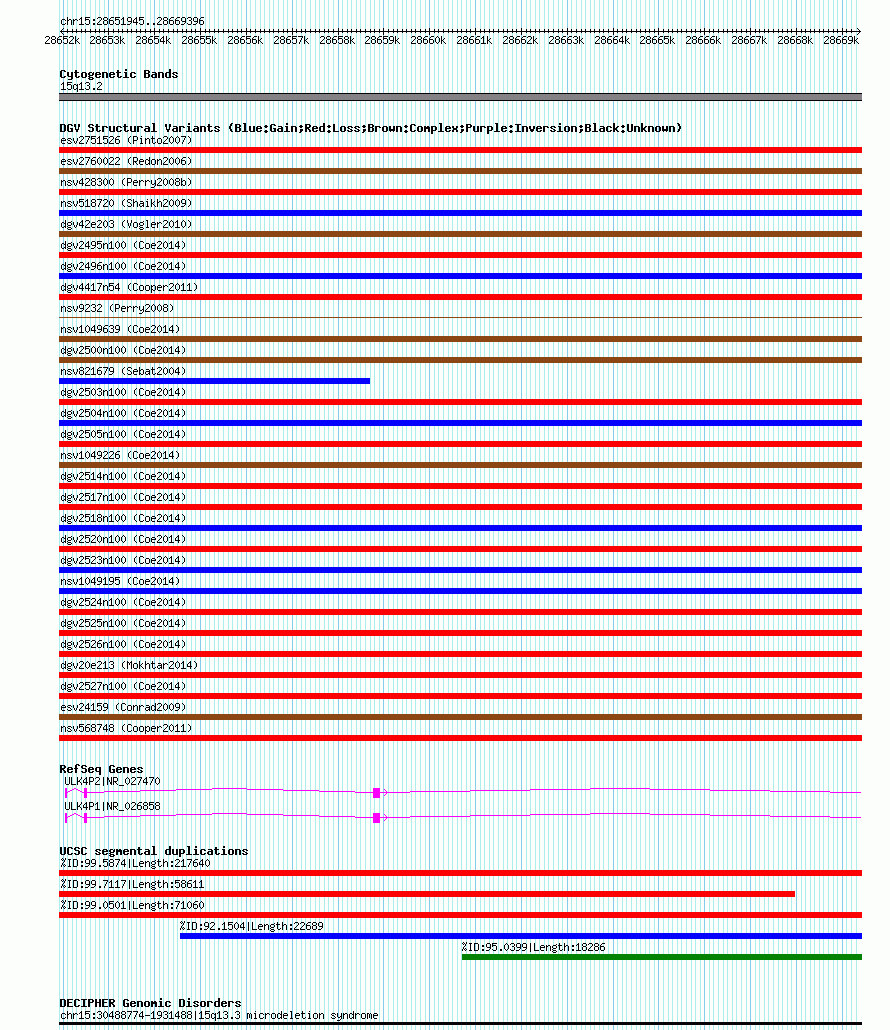Select the dgv20e213 (Mokhtar2014) label
Screen dimensions: 890x1030
coord(129,665)
